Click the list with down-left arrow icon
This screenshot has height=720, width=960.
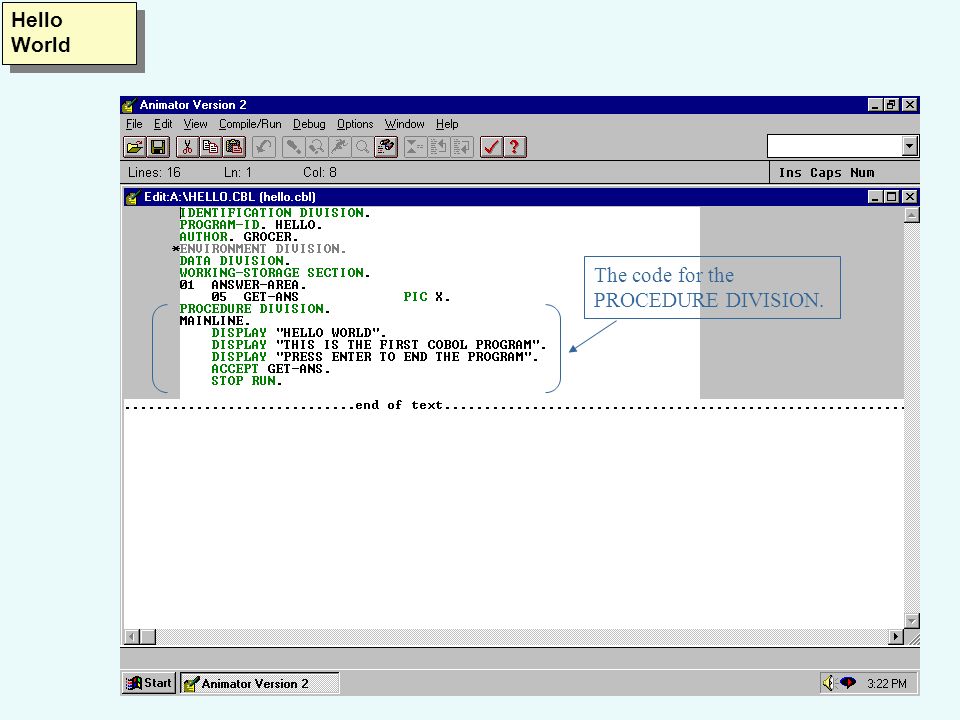point(462,147)
